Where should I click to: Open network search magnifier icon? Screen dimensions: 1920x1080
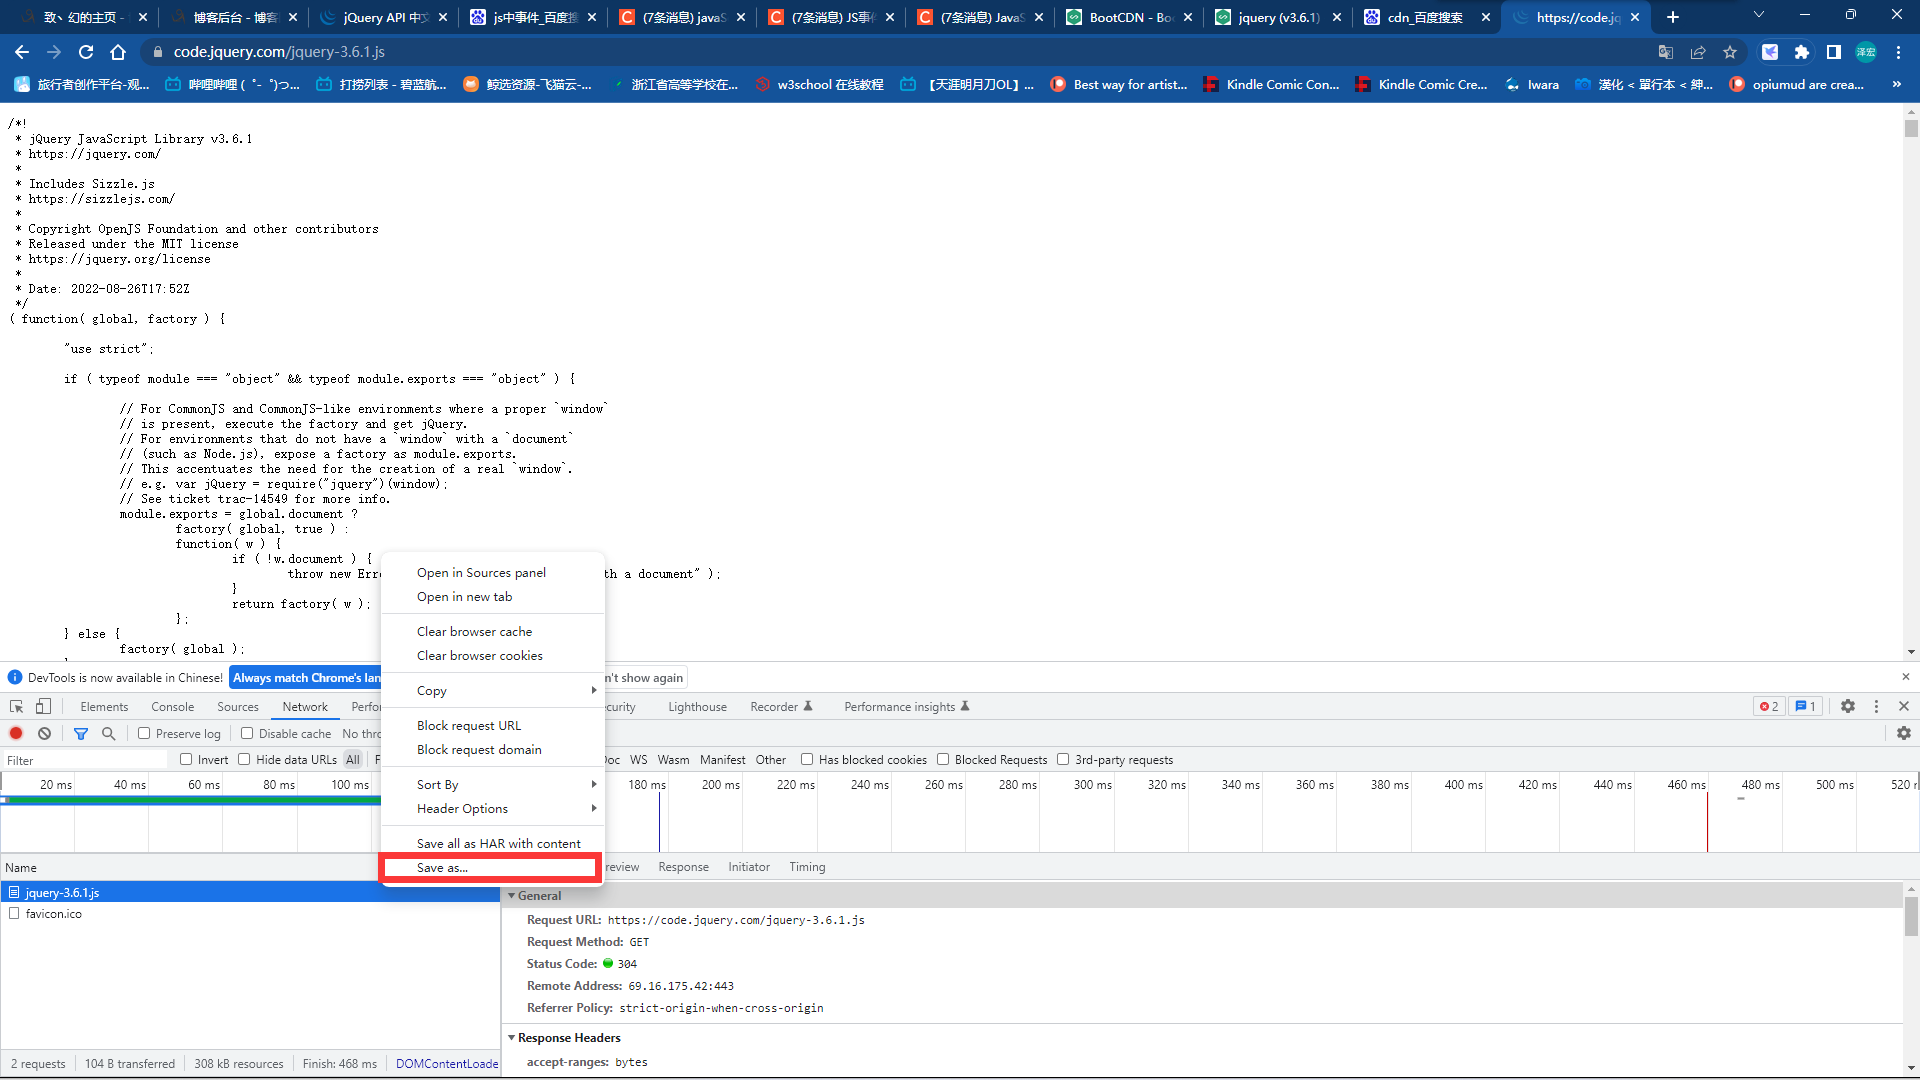109,733
